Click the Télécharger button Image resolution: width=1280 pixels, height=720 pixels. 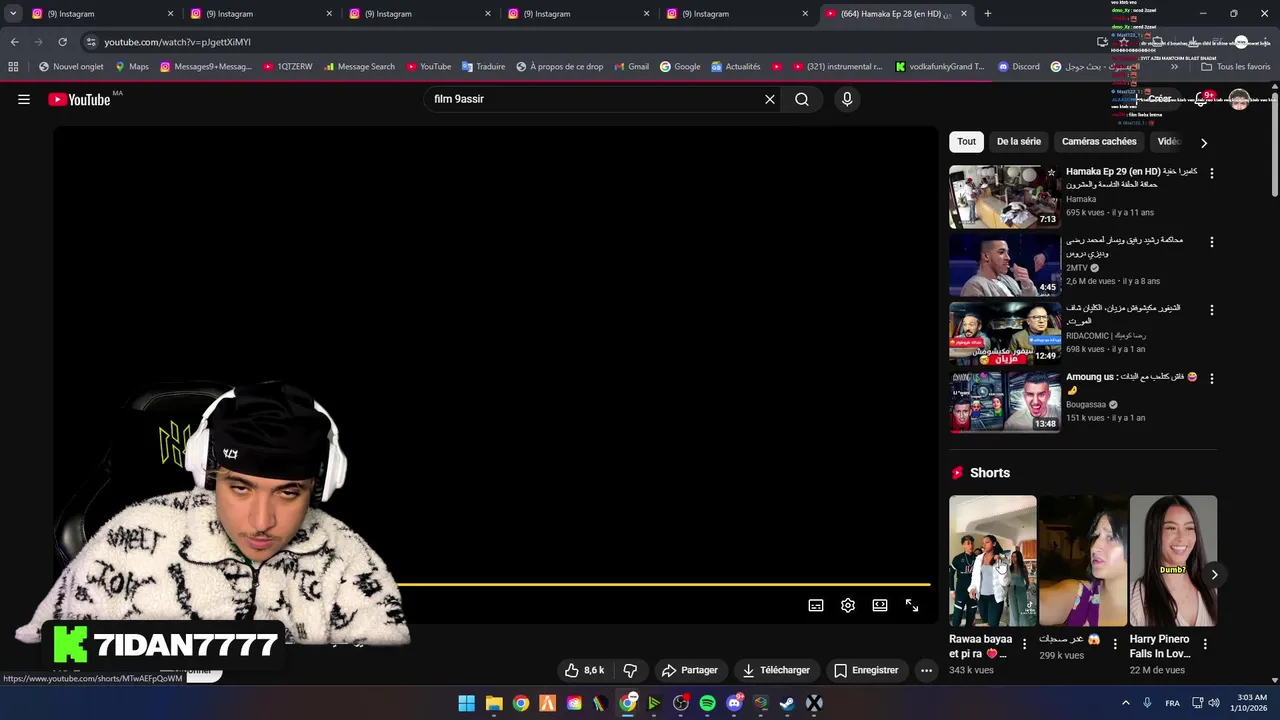[776, 670]
